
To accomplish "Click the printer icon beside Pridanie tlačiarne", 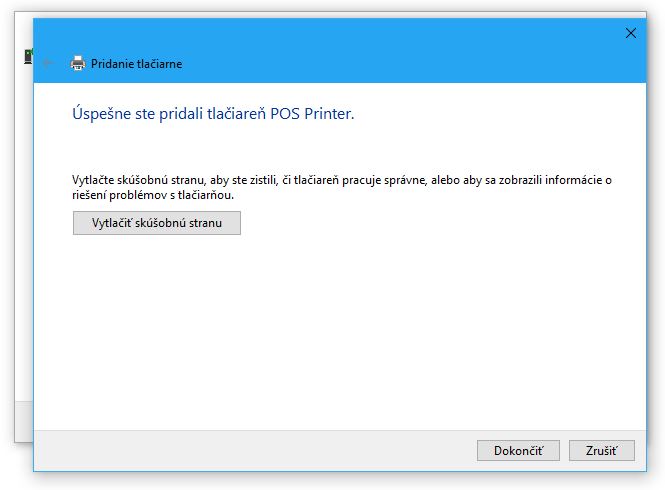I will pos(78,64).
